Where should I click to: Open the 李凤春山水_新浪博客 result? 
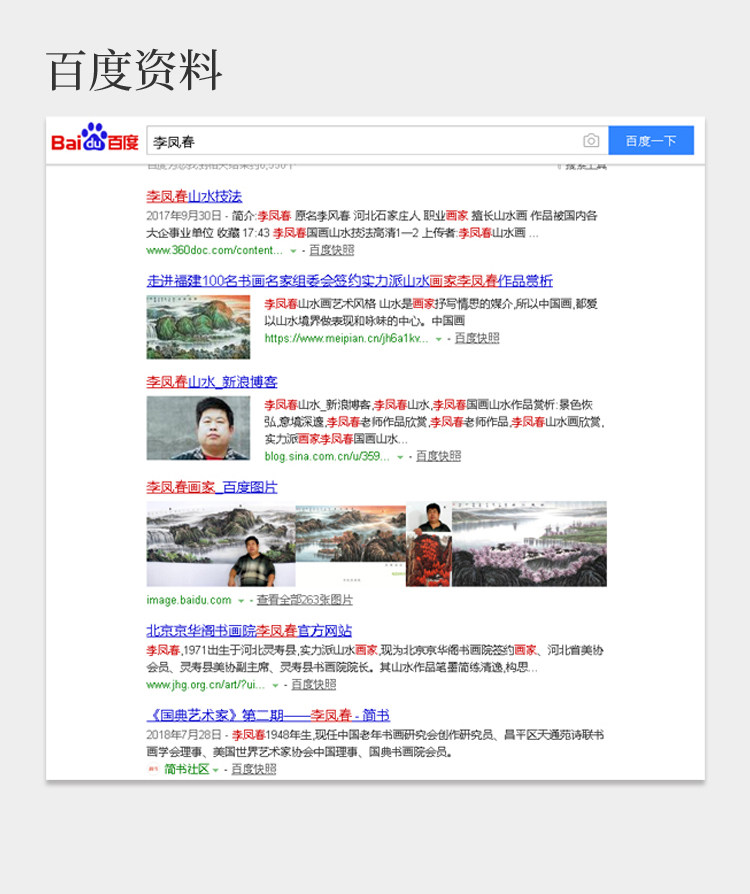click(212, 381)
